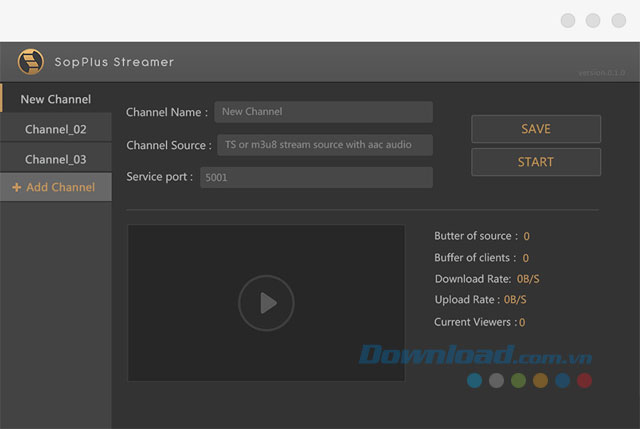Save the channel settings with SAVE
640x429 pixels.
[x=536, y=129]
